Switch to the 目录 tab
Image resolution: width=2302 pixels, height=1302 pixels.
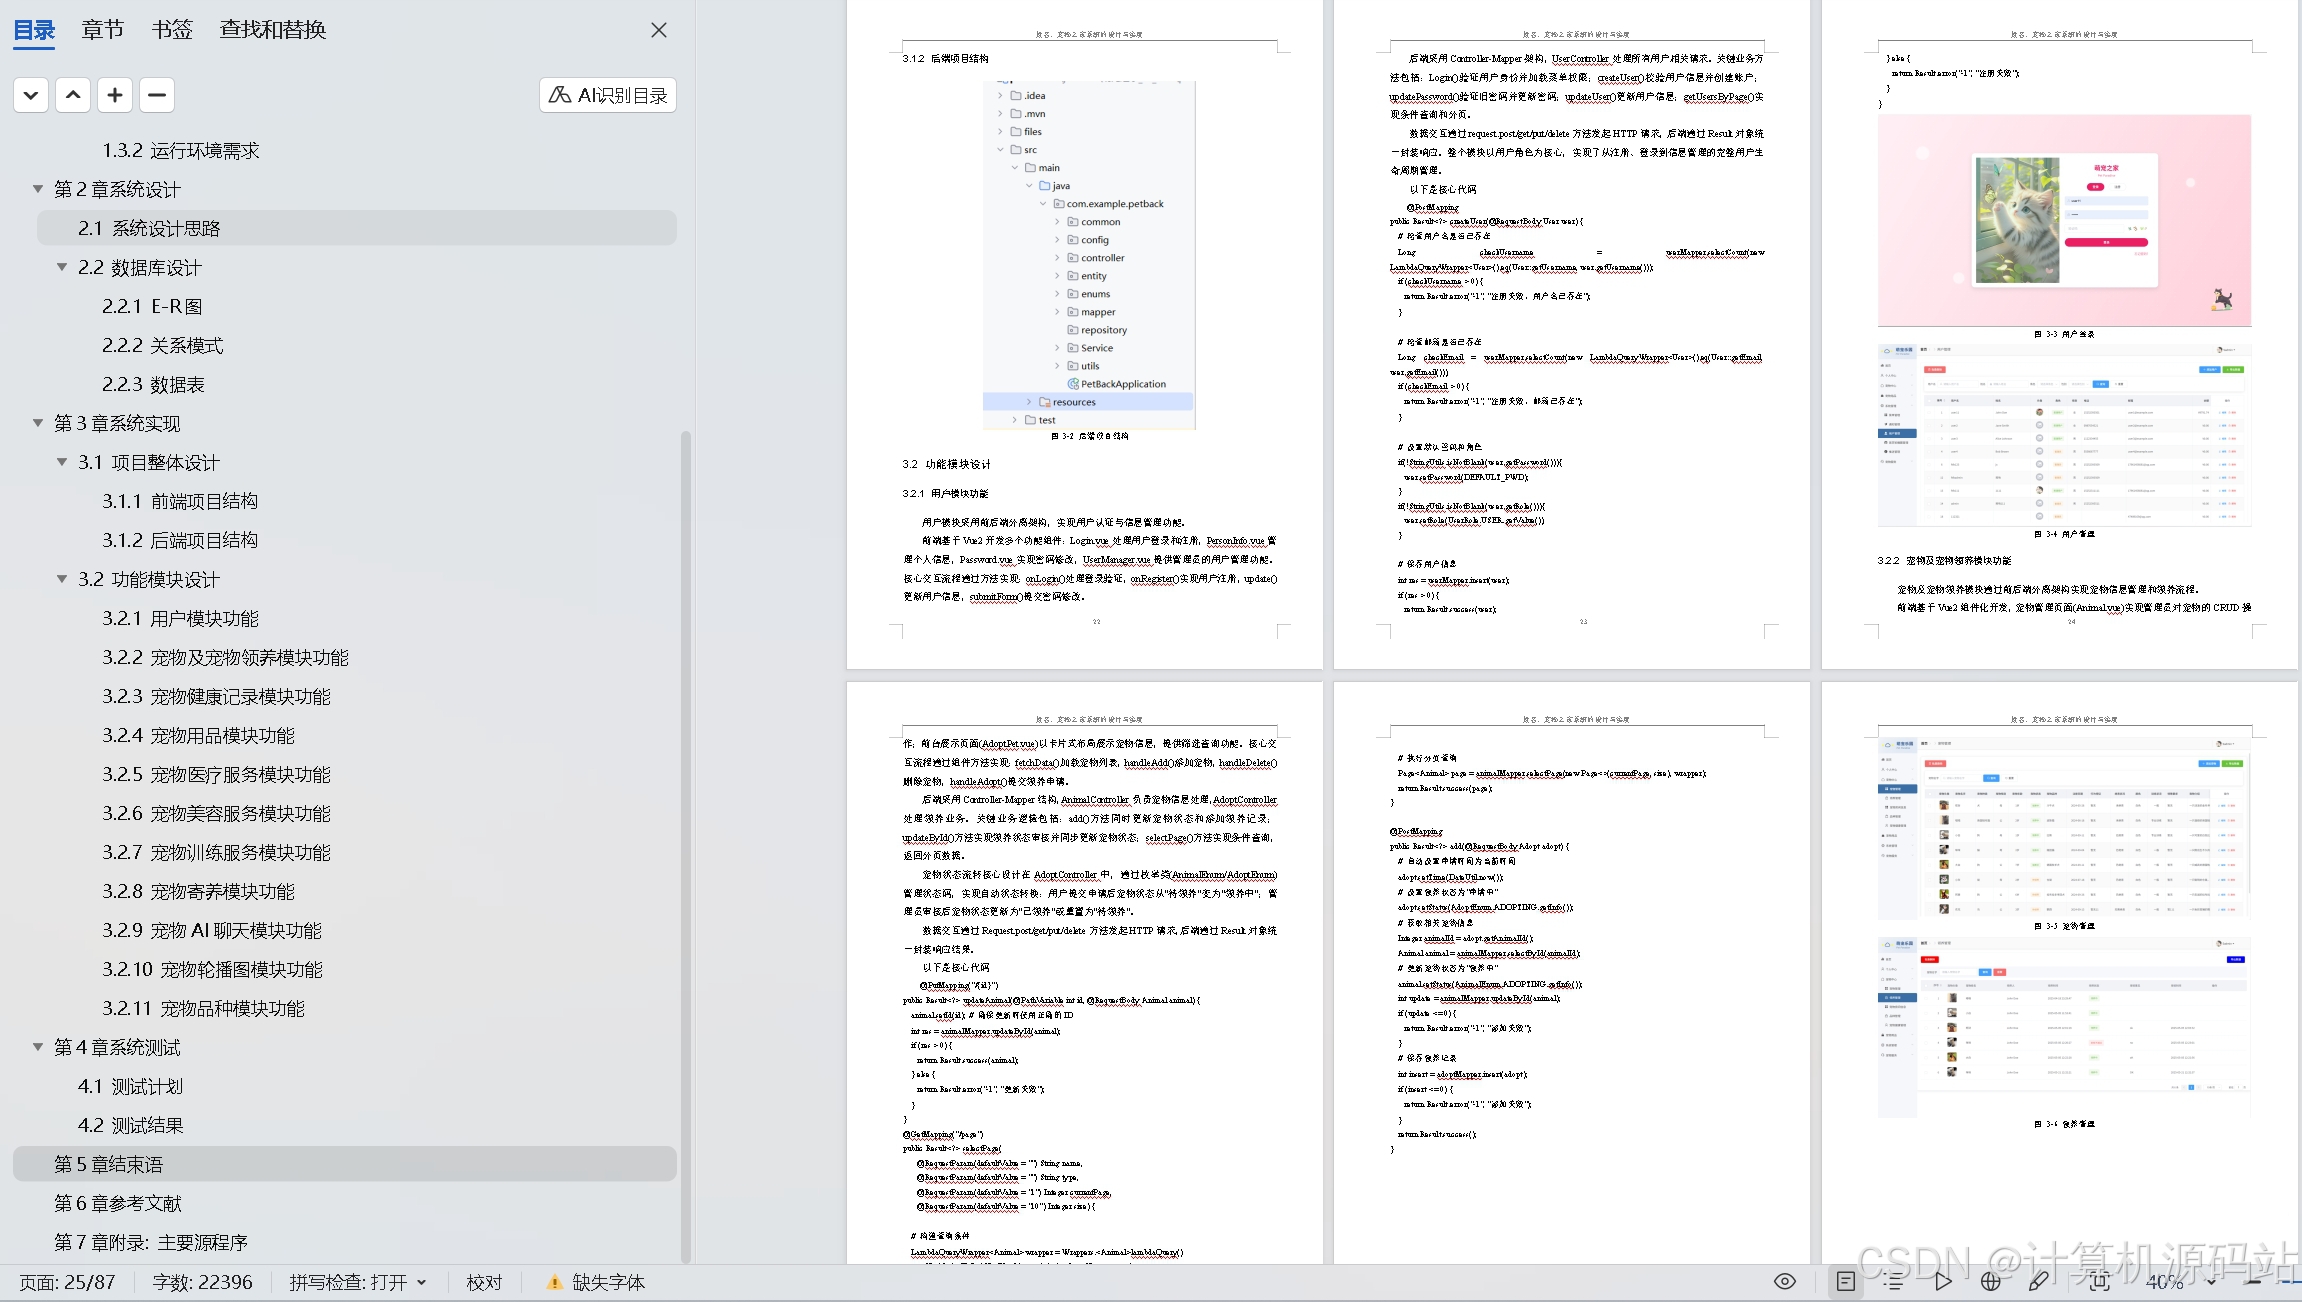coord(34,30)
